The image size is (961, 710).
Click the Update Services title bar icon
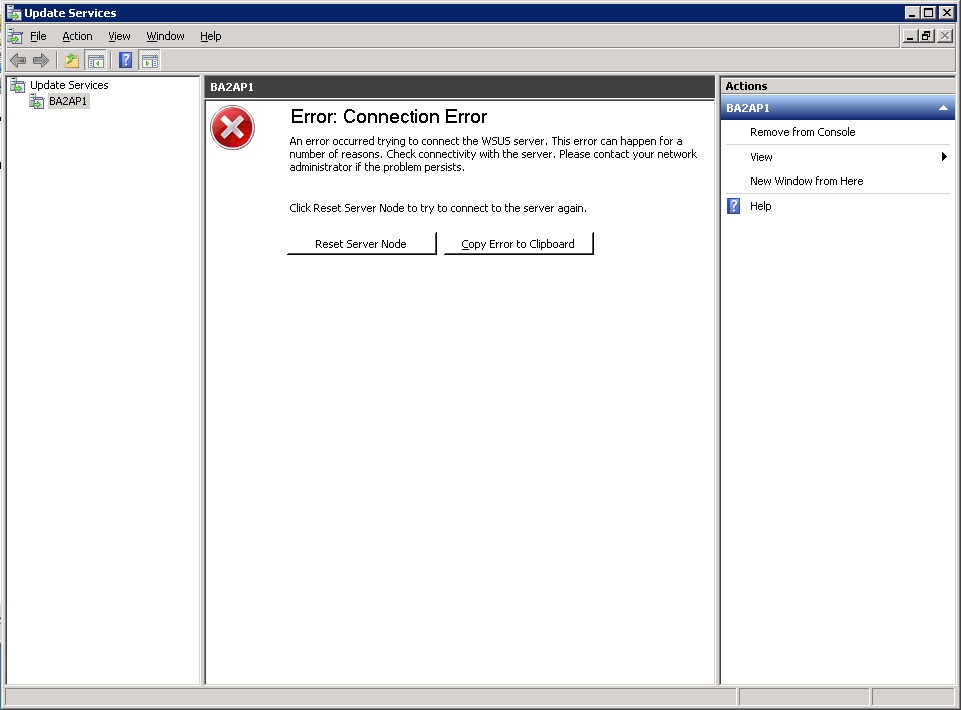coord(13,13)
